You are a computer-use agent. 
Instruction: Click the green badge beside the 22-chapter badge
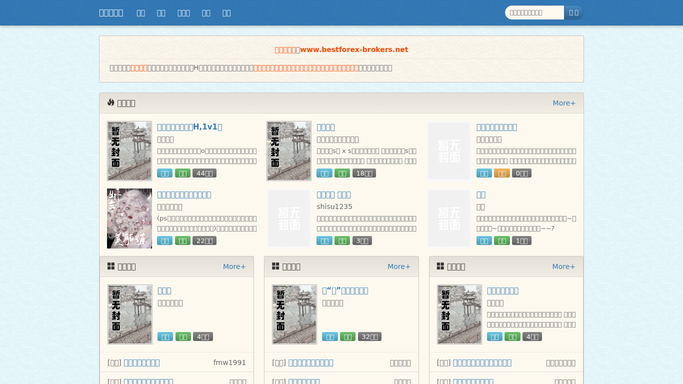coord(183,241)
